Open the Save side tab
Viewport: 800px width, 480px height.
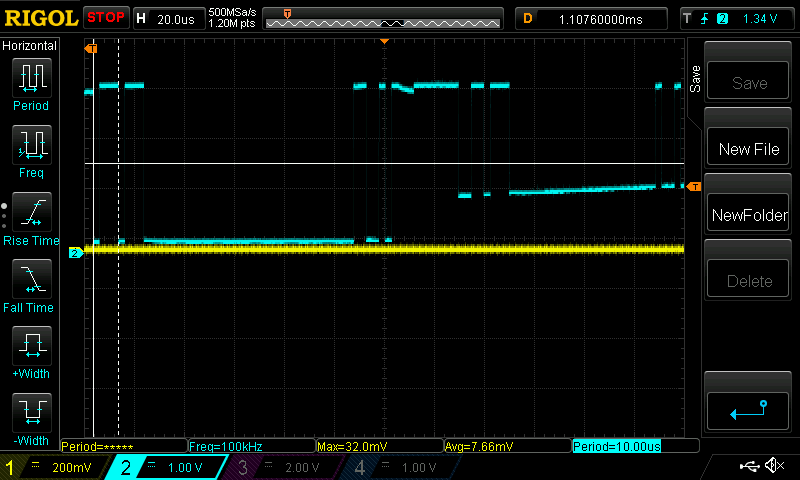(694, 79)
